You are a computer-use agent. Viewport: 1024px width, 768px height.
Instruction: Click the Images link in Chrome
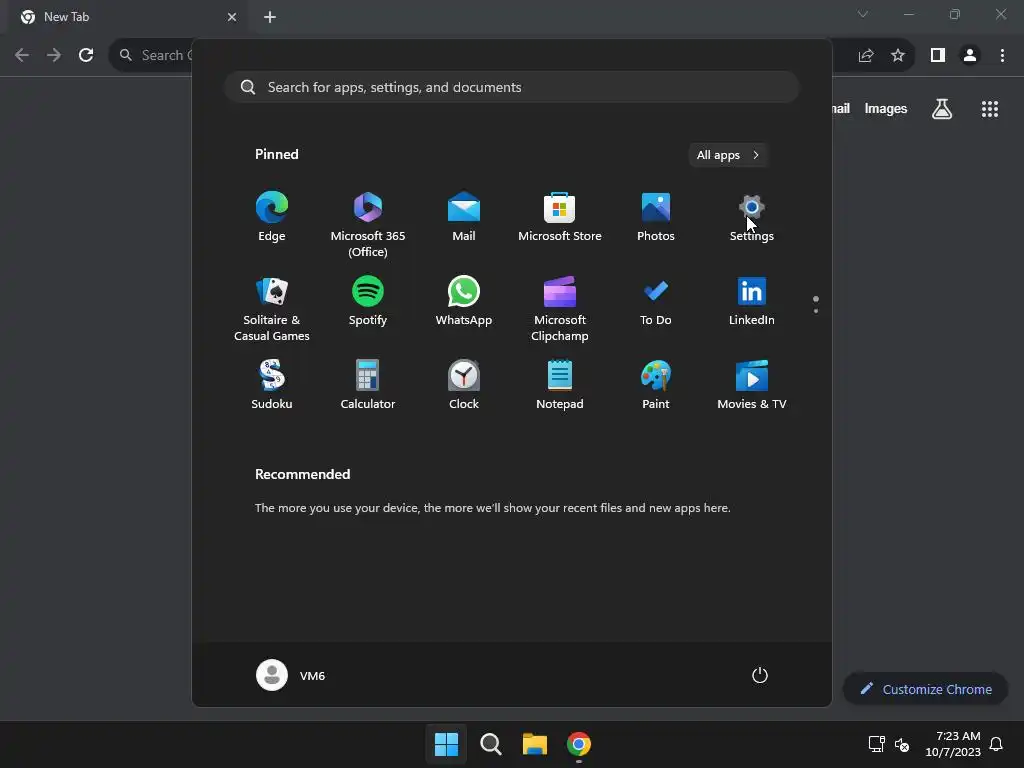[886, 109]
